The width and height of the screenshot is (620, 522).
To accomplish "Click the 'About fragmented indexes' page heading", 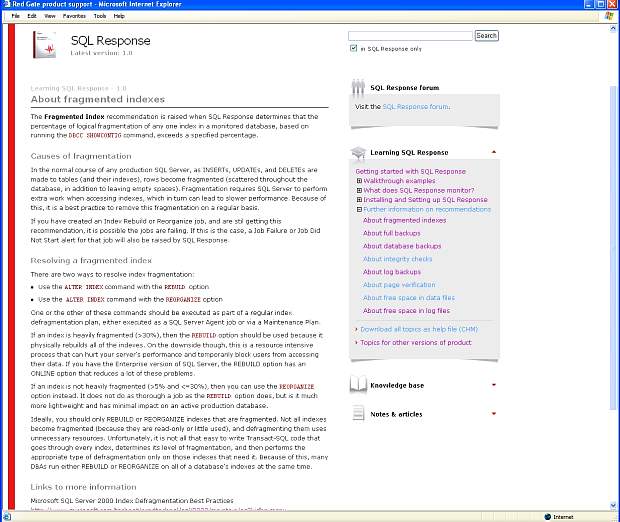I will 98,99.
